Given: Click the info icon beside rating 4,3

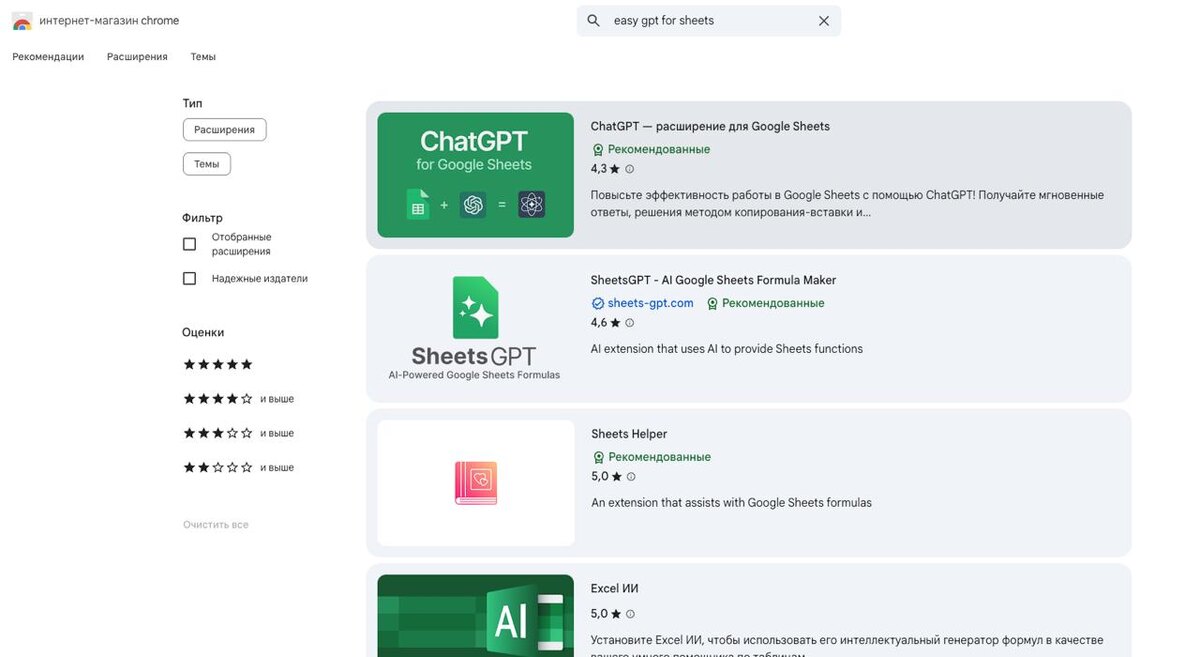Looking at the screenshot, I should (x=629, y=169).
